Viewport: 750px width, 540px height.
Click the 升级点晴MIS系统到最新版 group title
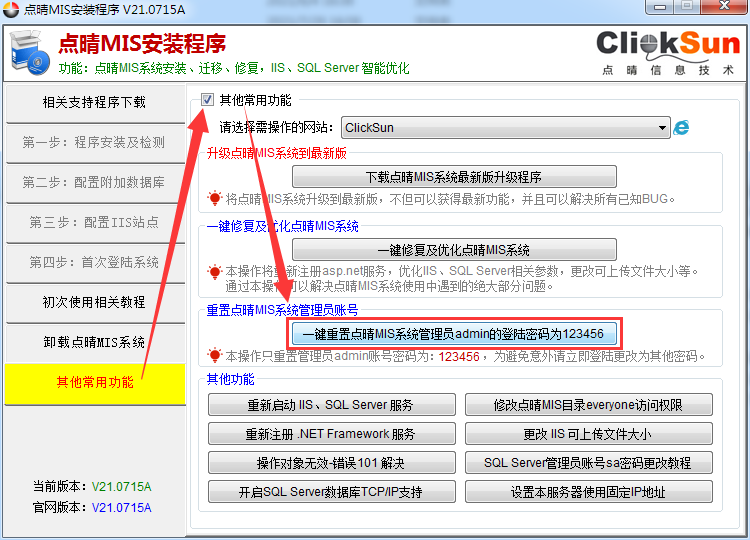click(x=276, y=154)
